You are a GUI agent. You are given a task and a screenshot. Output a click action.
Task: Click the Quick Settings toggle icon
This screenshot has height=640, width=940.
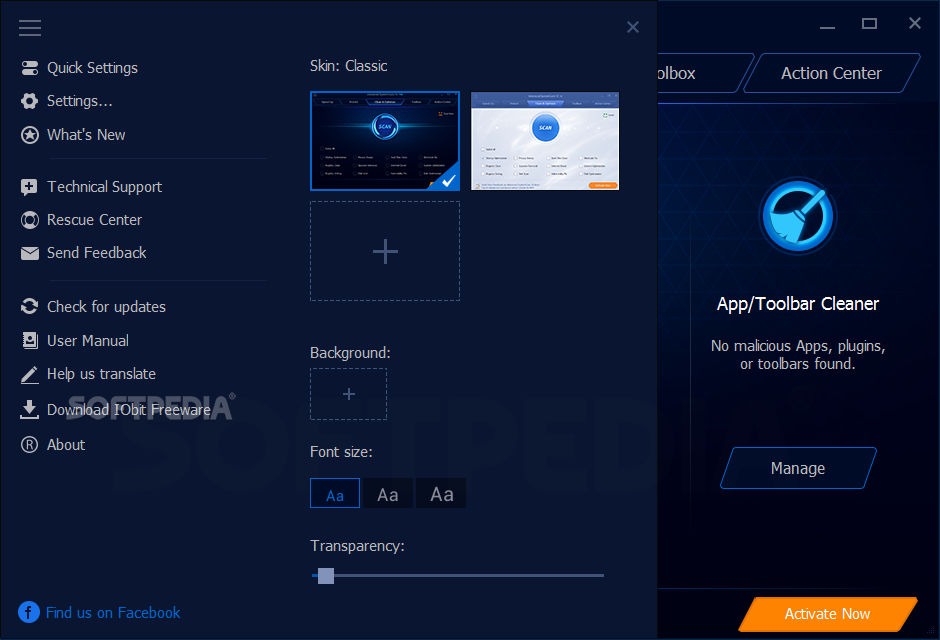(29, 68)
